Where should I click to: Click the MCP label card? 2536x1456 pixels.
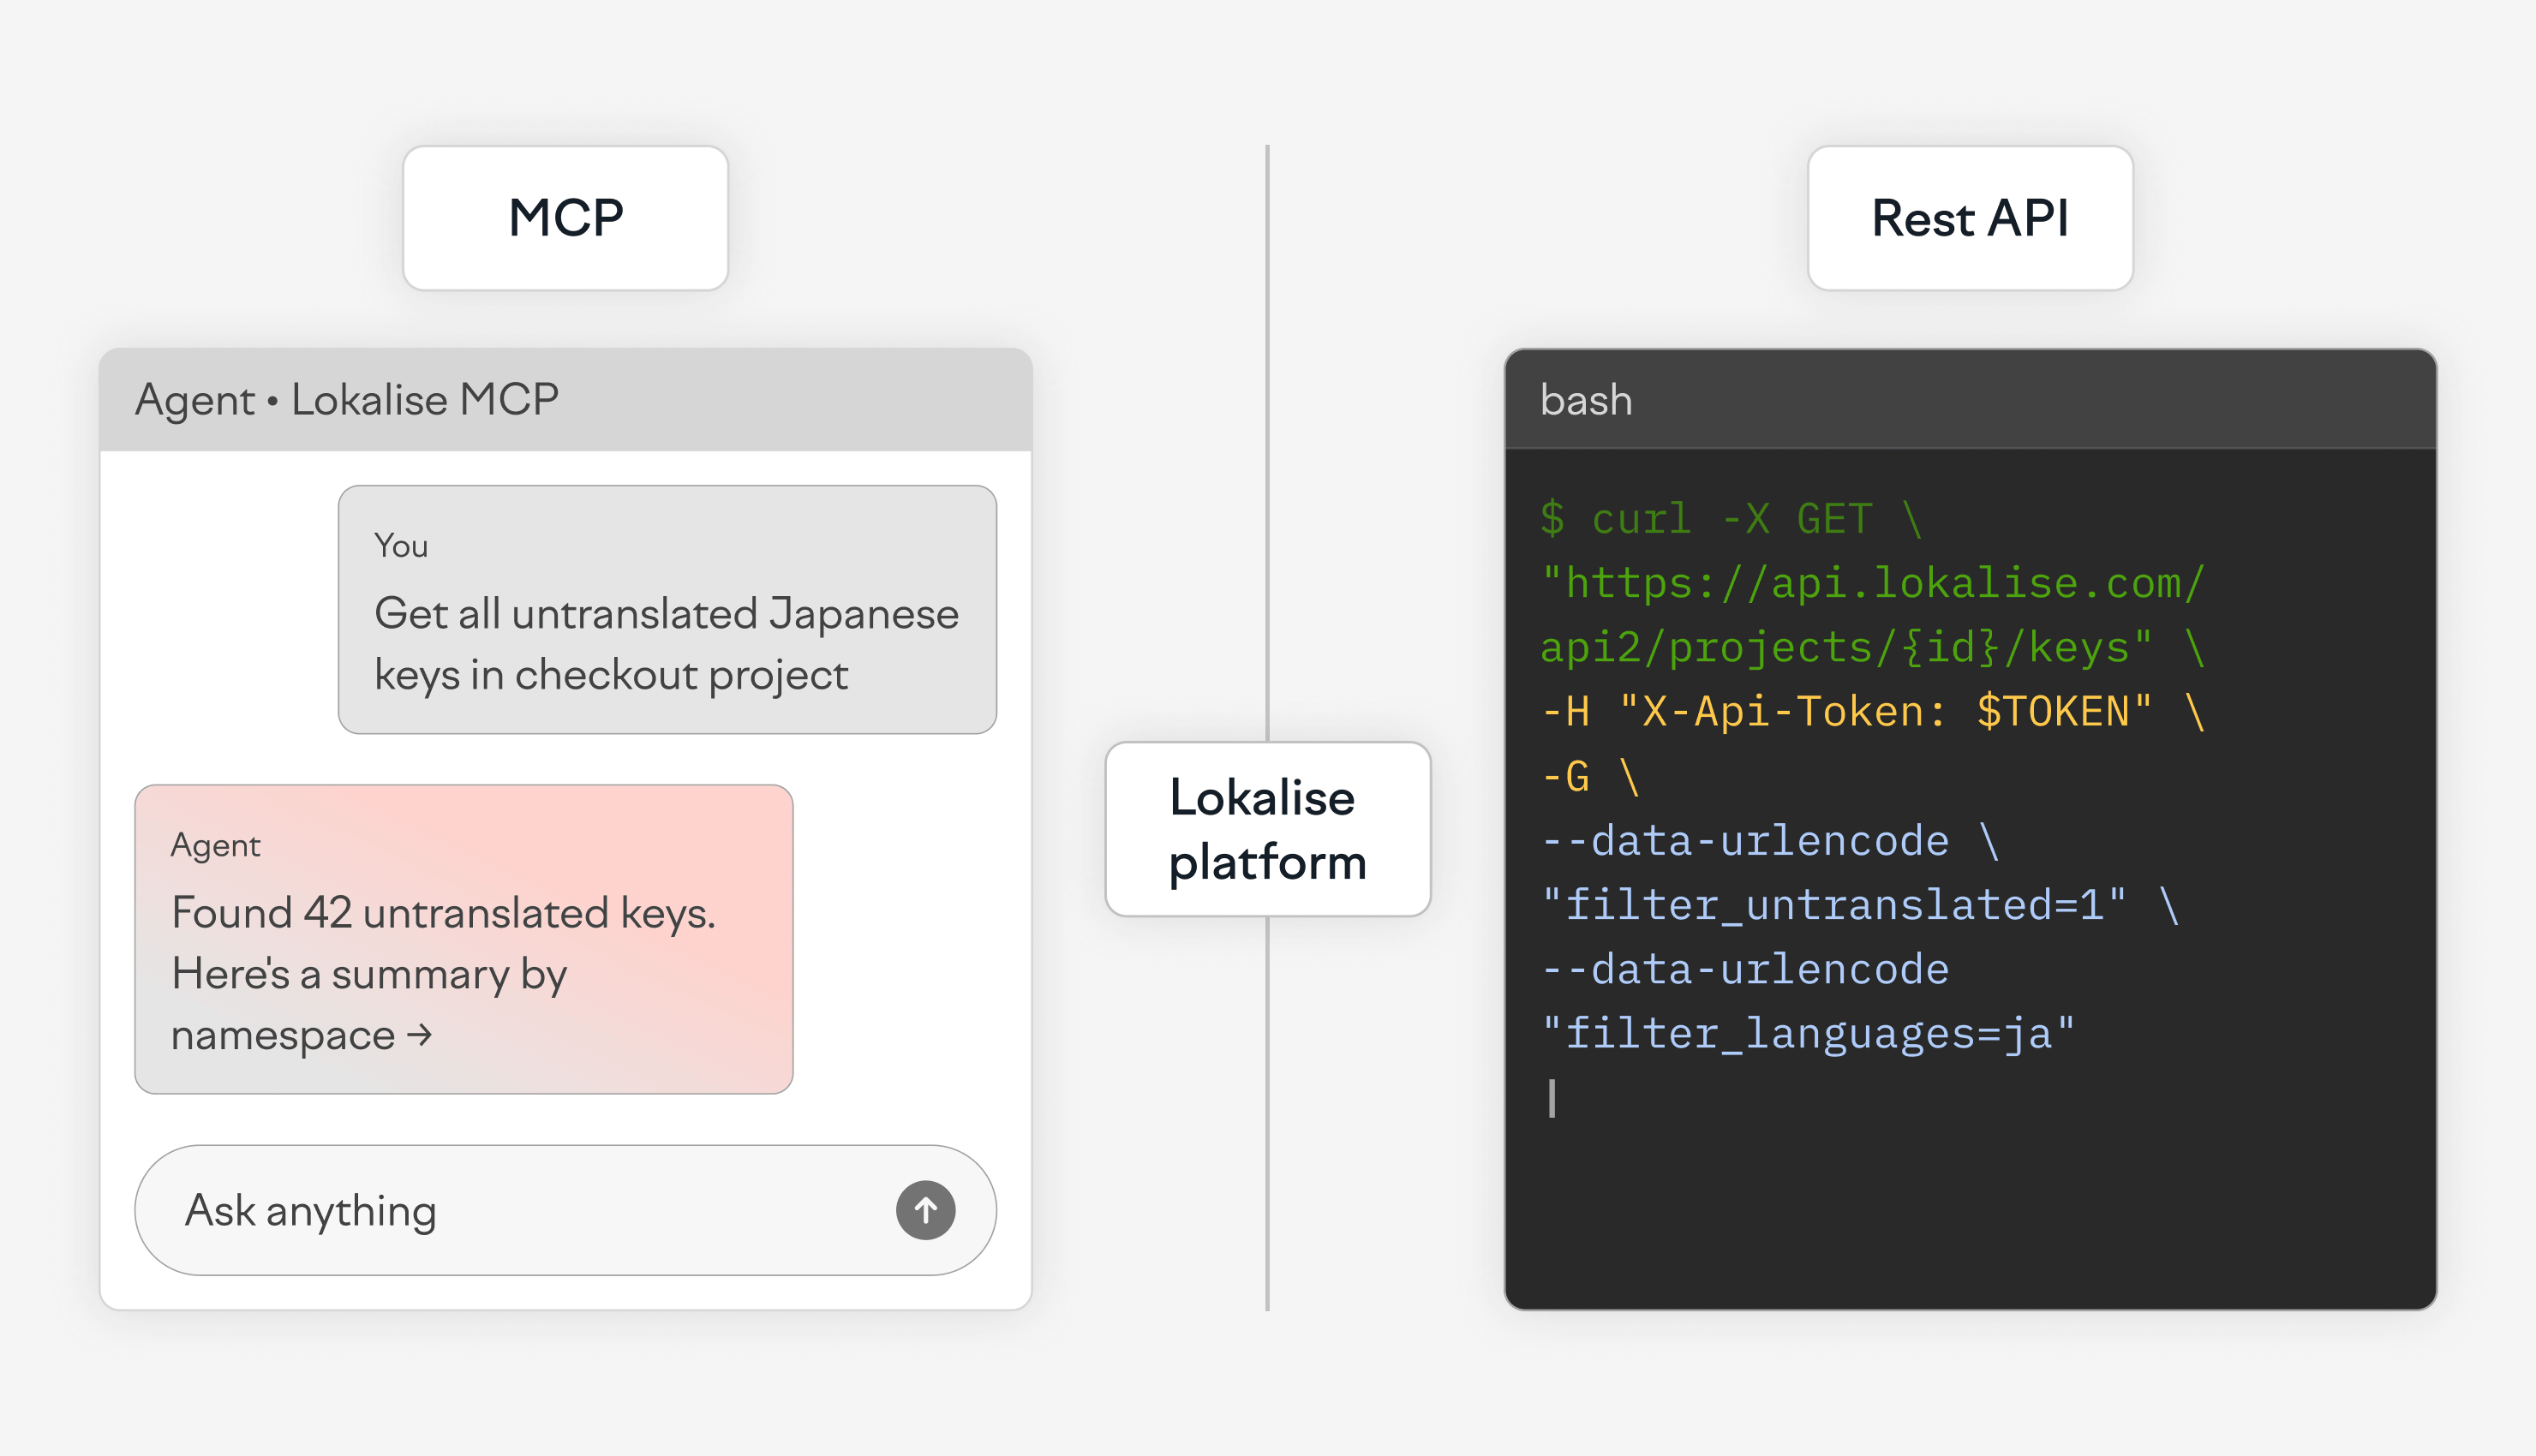point(565,218)
